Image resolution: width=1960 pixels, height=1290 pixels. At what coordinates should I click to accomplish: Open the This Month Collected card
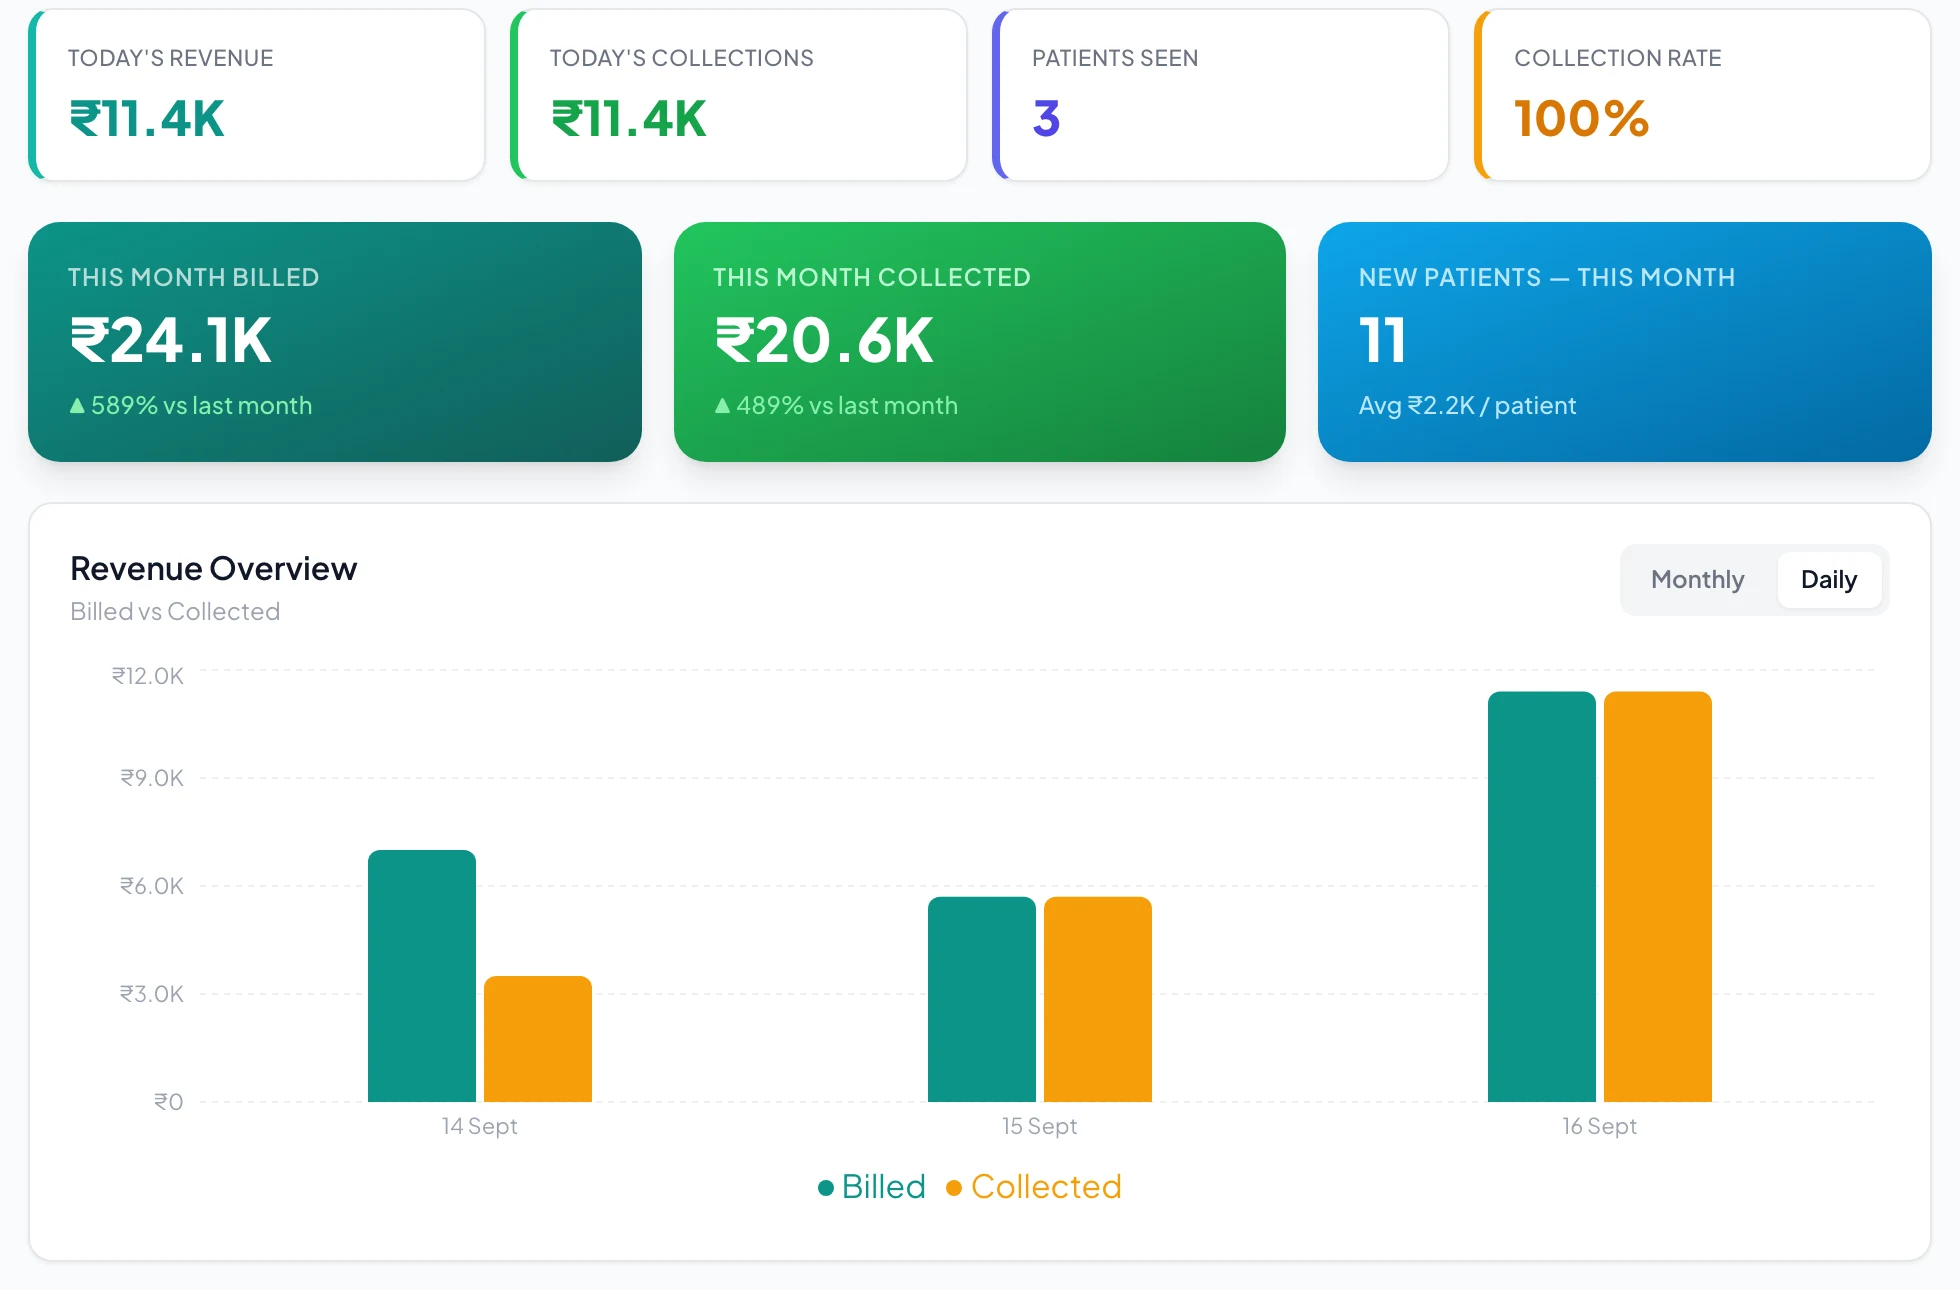click(980, 342)
